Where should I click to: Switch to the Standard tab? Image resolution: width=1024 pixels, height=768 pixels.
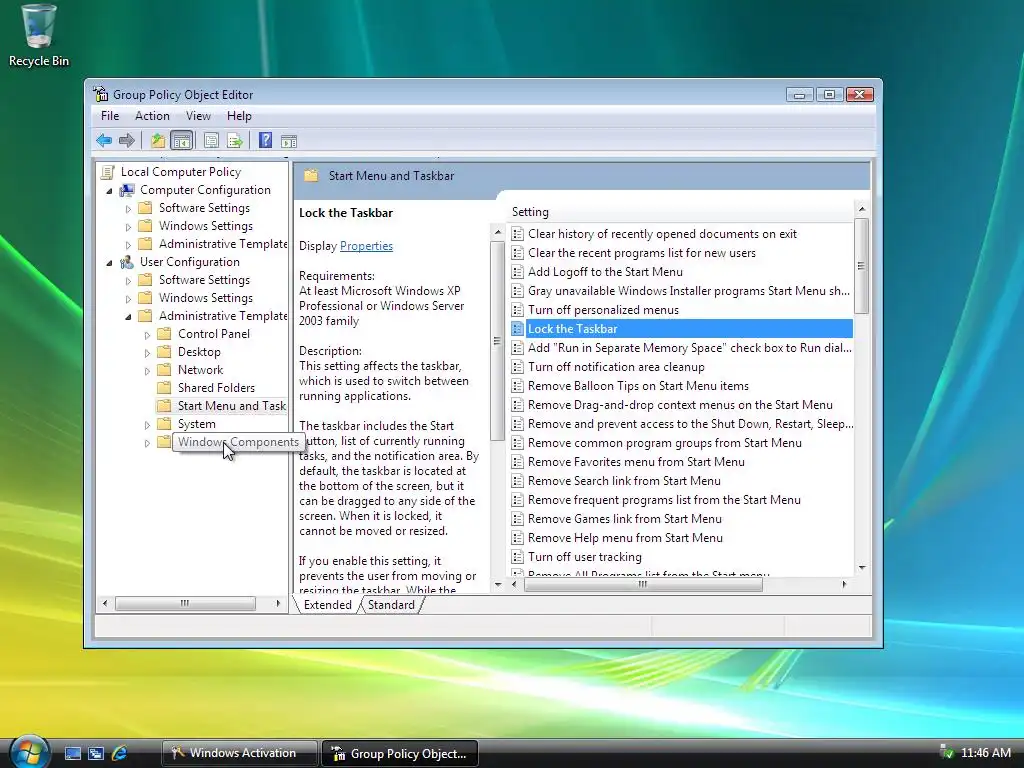coord(391,605)
